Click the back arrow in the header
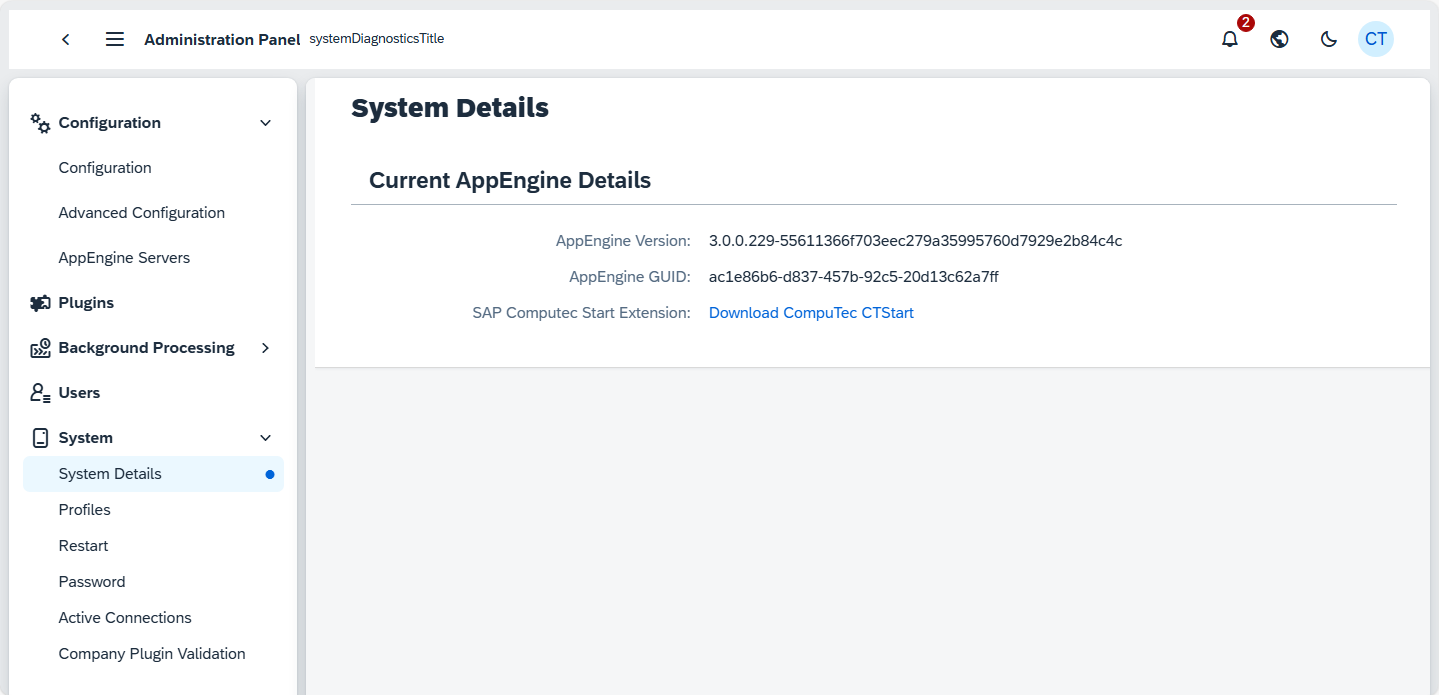The image size is (1439, 695). [x=65, y=39]
